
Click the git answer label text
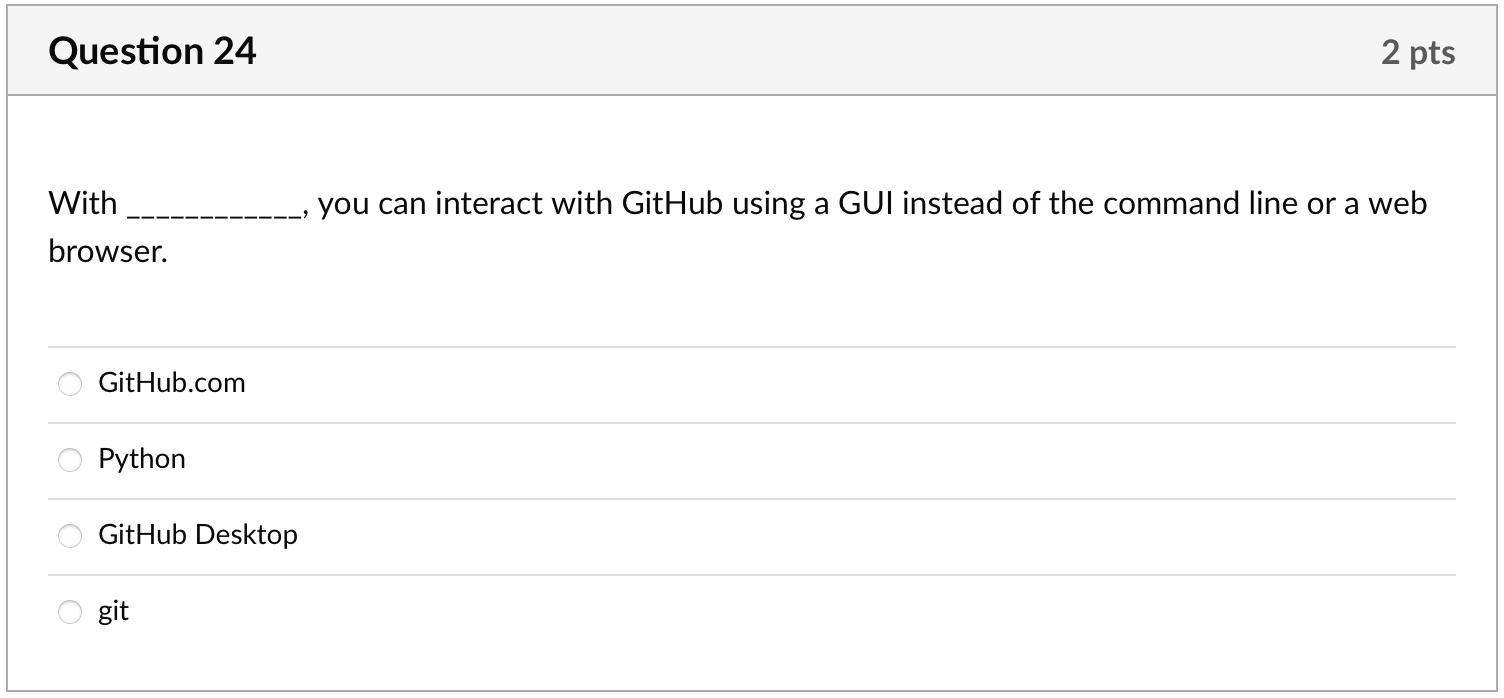pyautogui.click(x=113, y=611)
